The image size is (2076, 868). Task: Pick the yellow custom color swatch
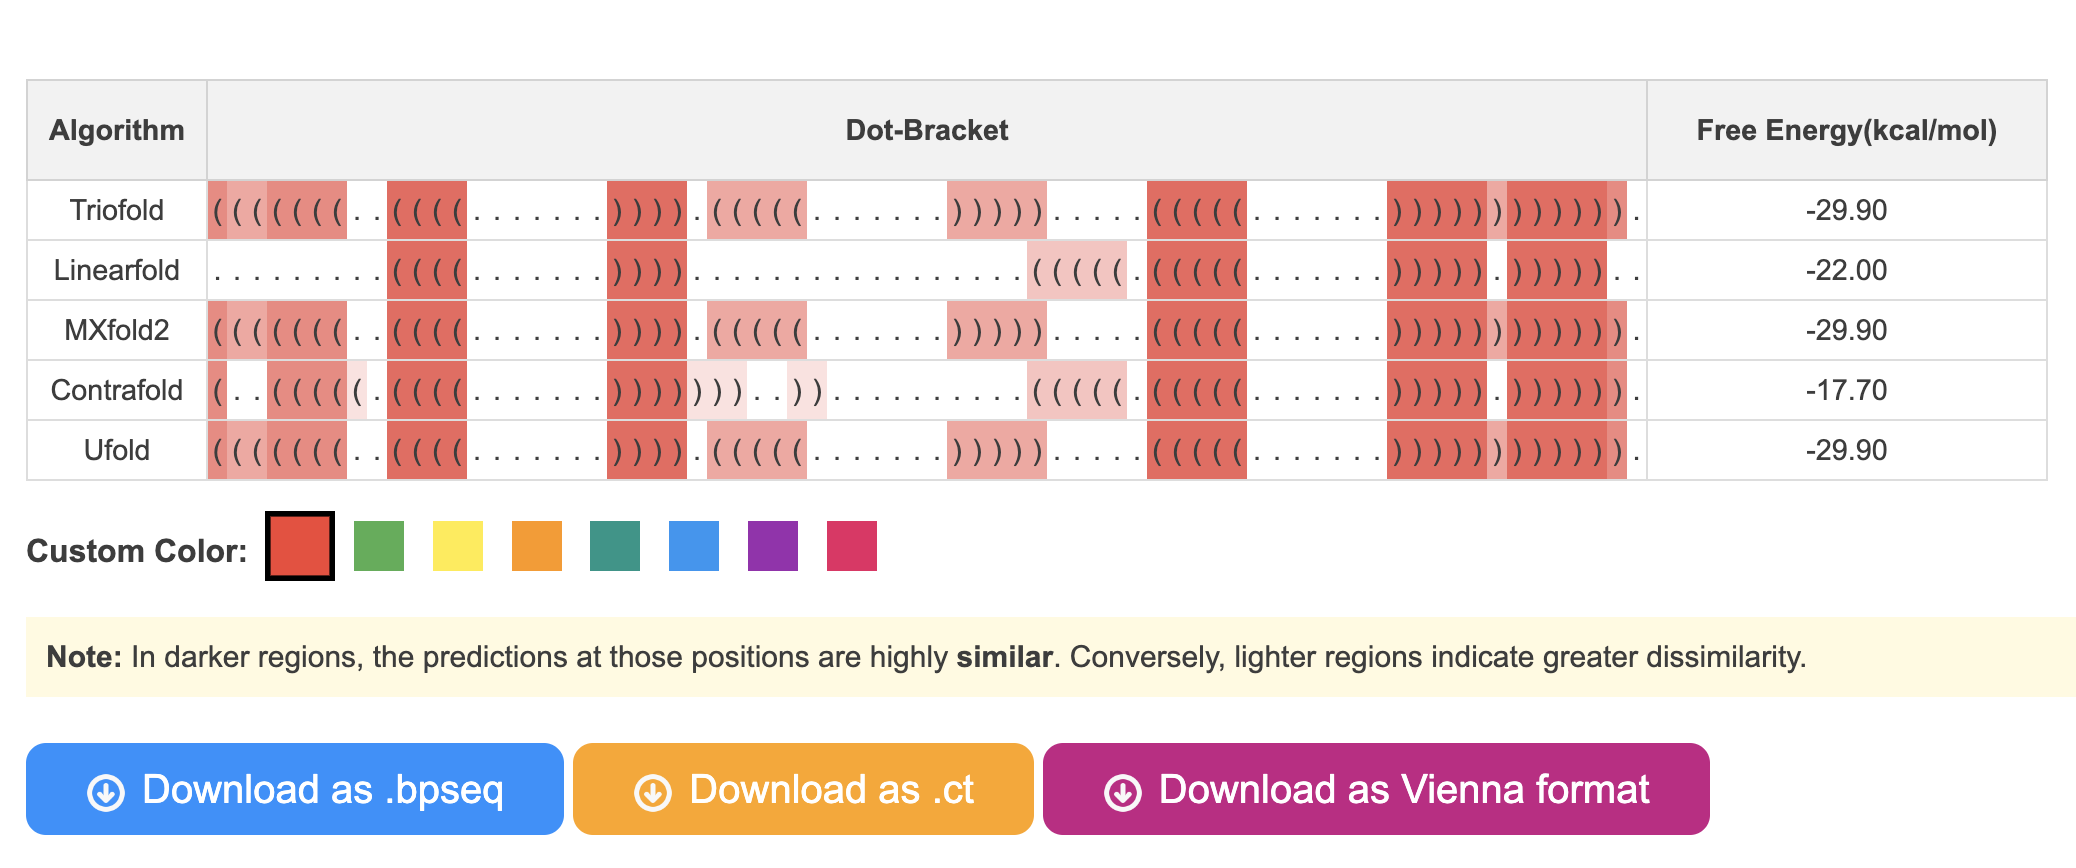(458, 546)
